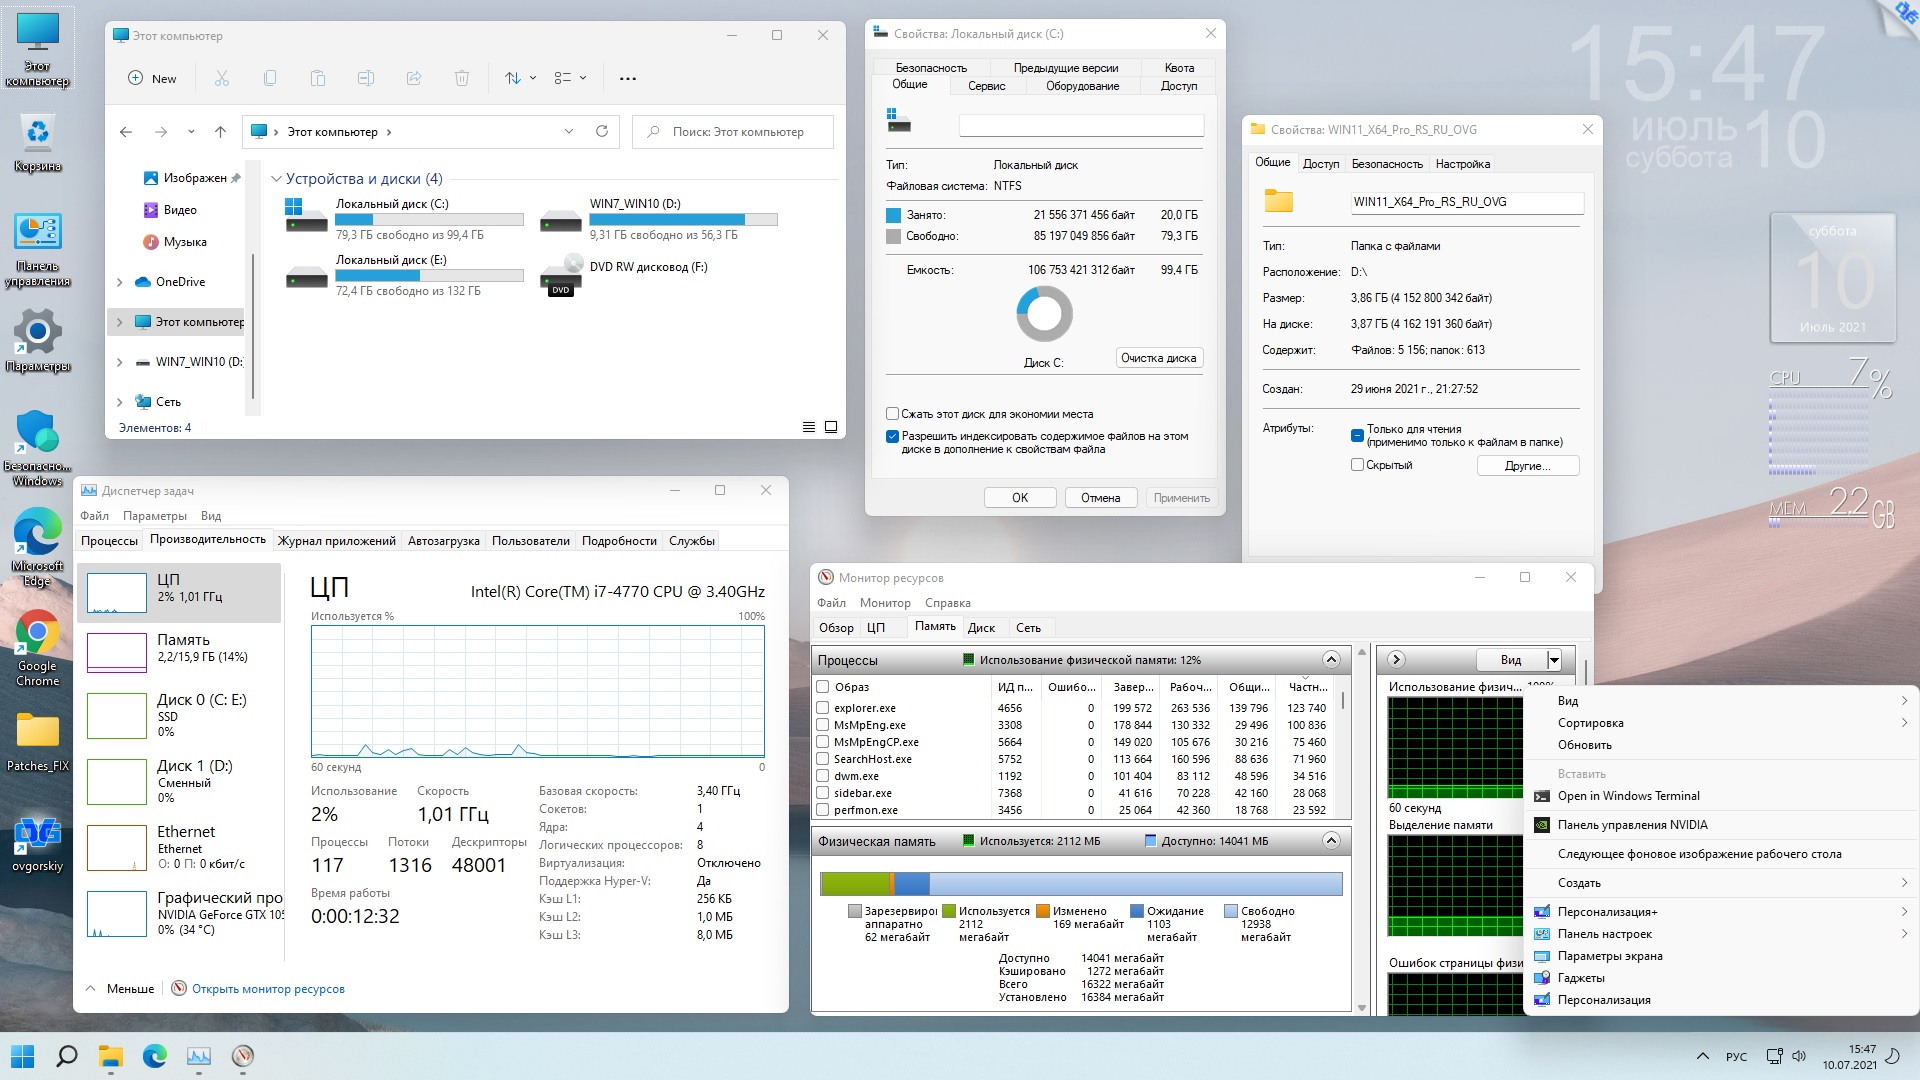This screenshot has height=1080, width=1920.
Task: Click the Search magnifier on taskbar
Action: pos(67,1056)
